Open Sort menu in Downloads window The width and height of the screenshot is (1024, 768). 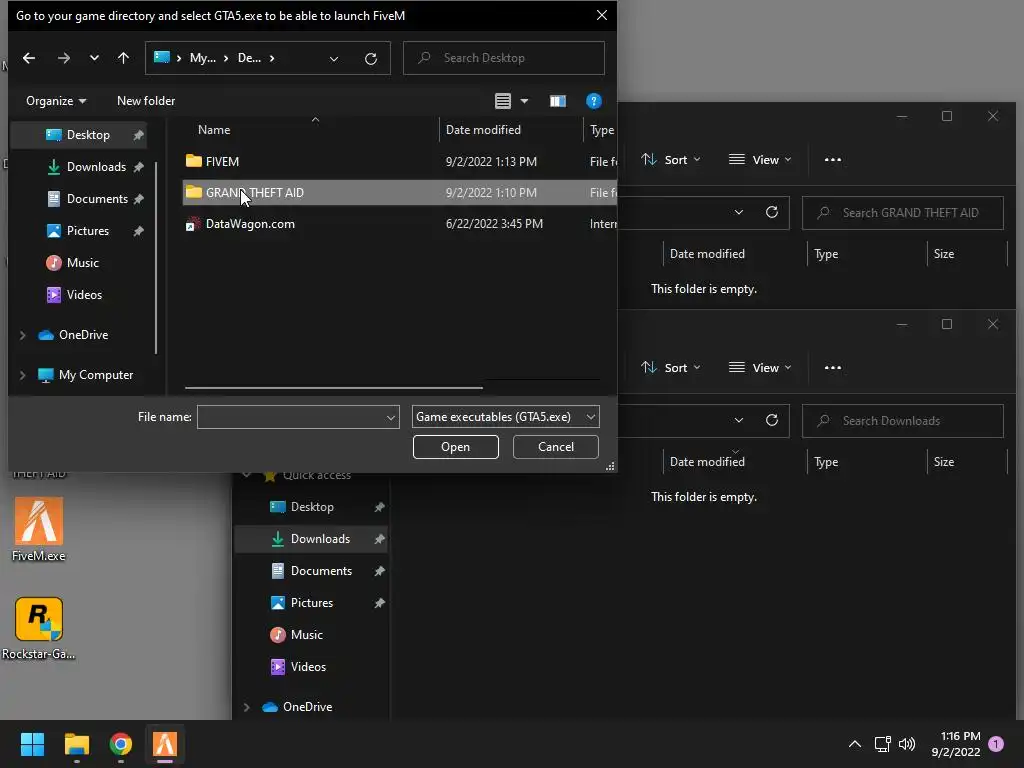click(x=671, y=368)
